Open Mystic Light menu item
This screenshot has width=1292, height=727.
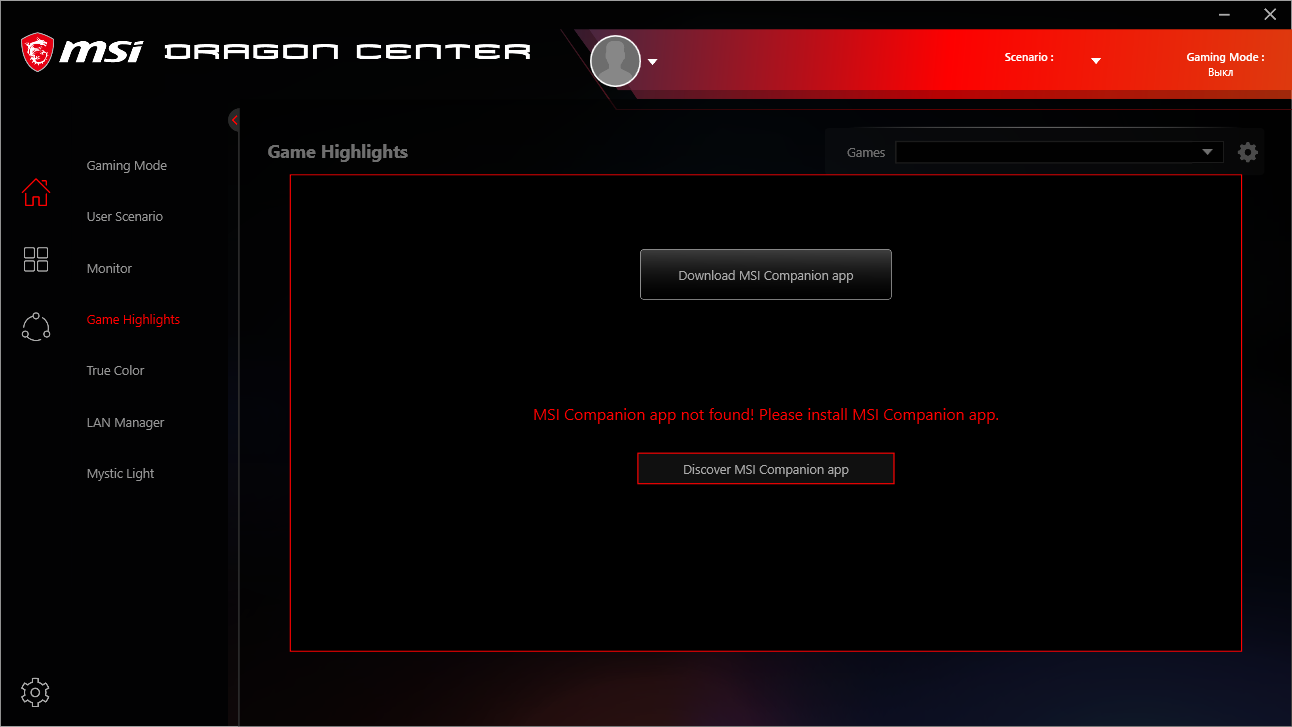tap(120, 474)
